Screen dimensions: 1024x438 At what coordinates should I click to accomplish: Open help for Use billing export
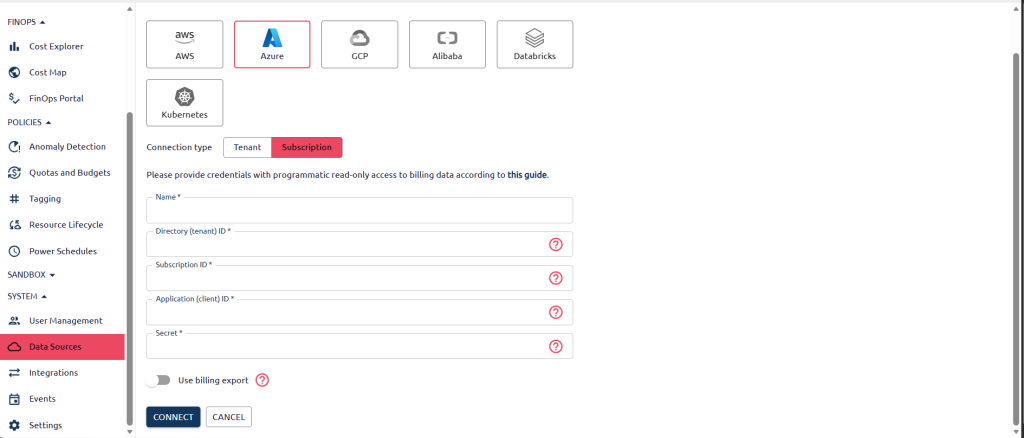click(x=262, y=380)
